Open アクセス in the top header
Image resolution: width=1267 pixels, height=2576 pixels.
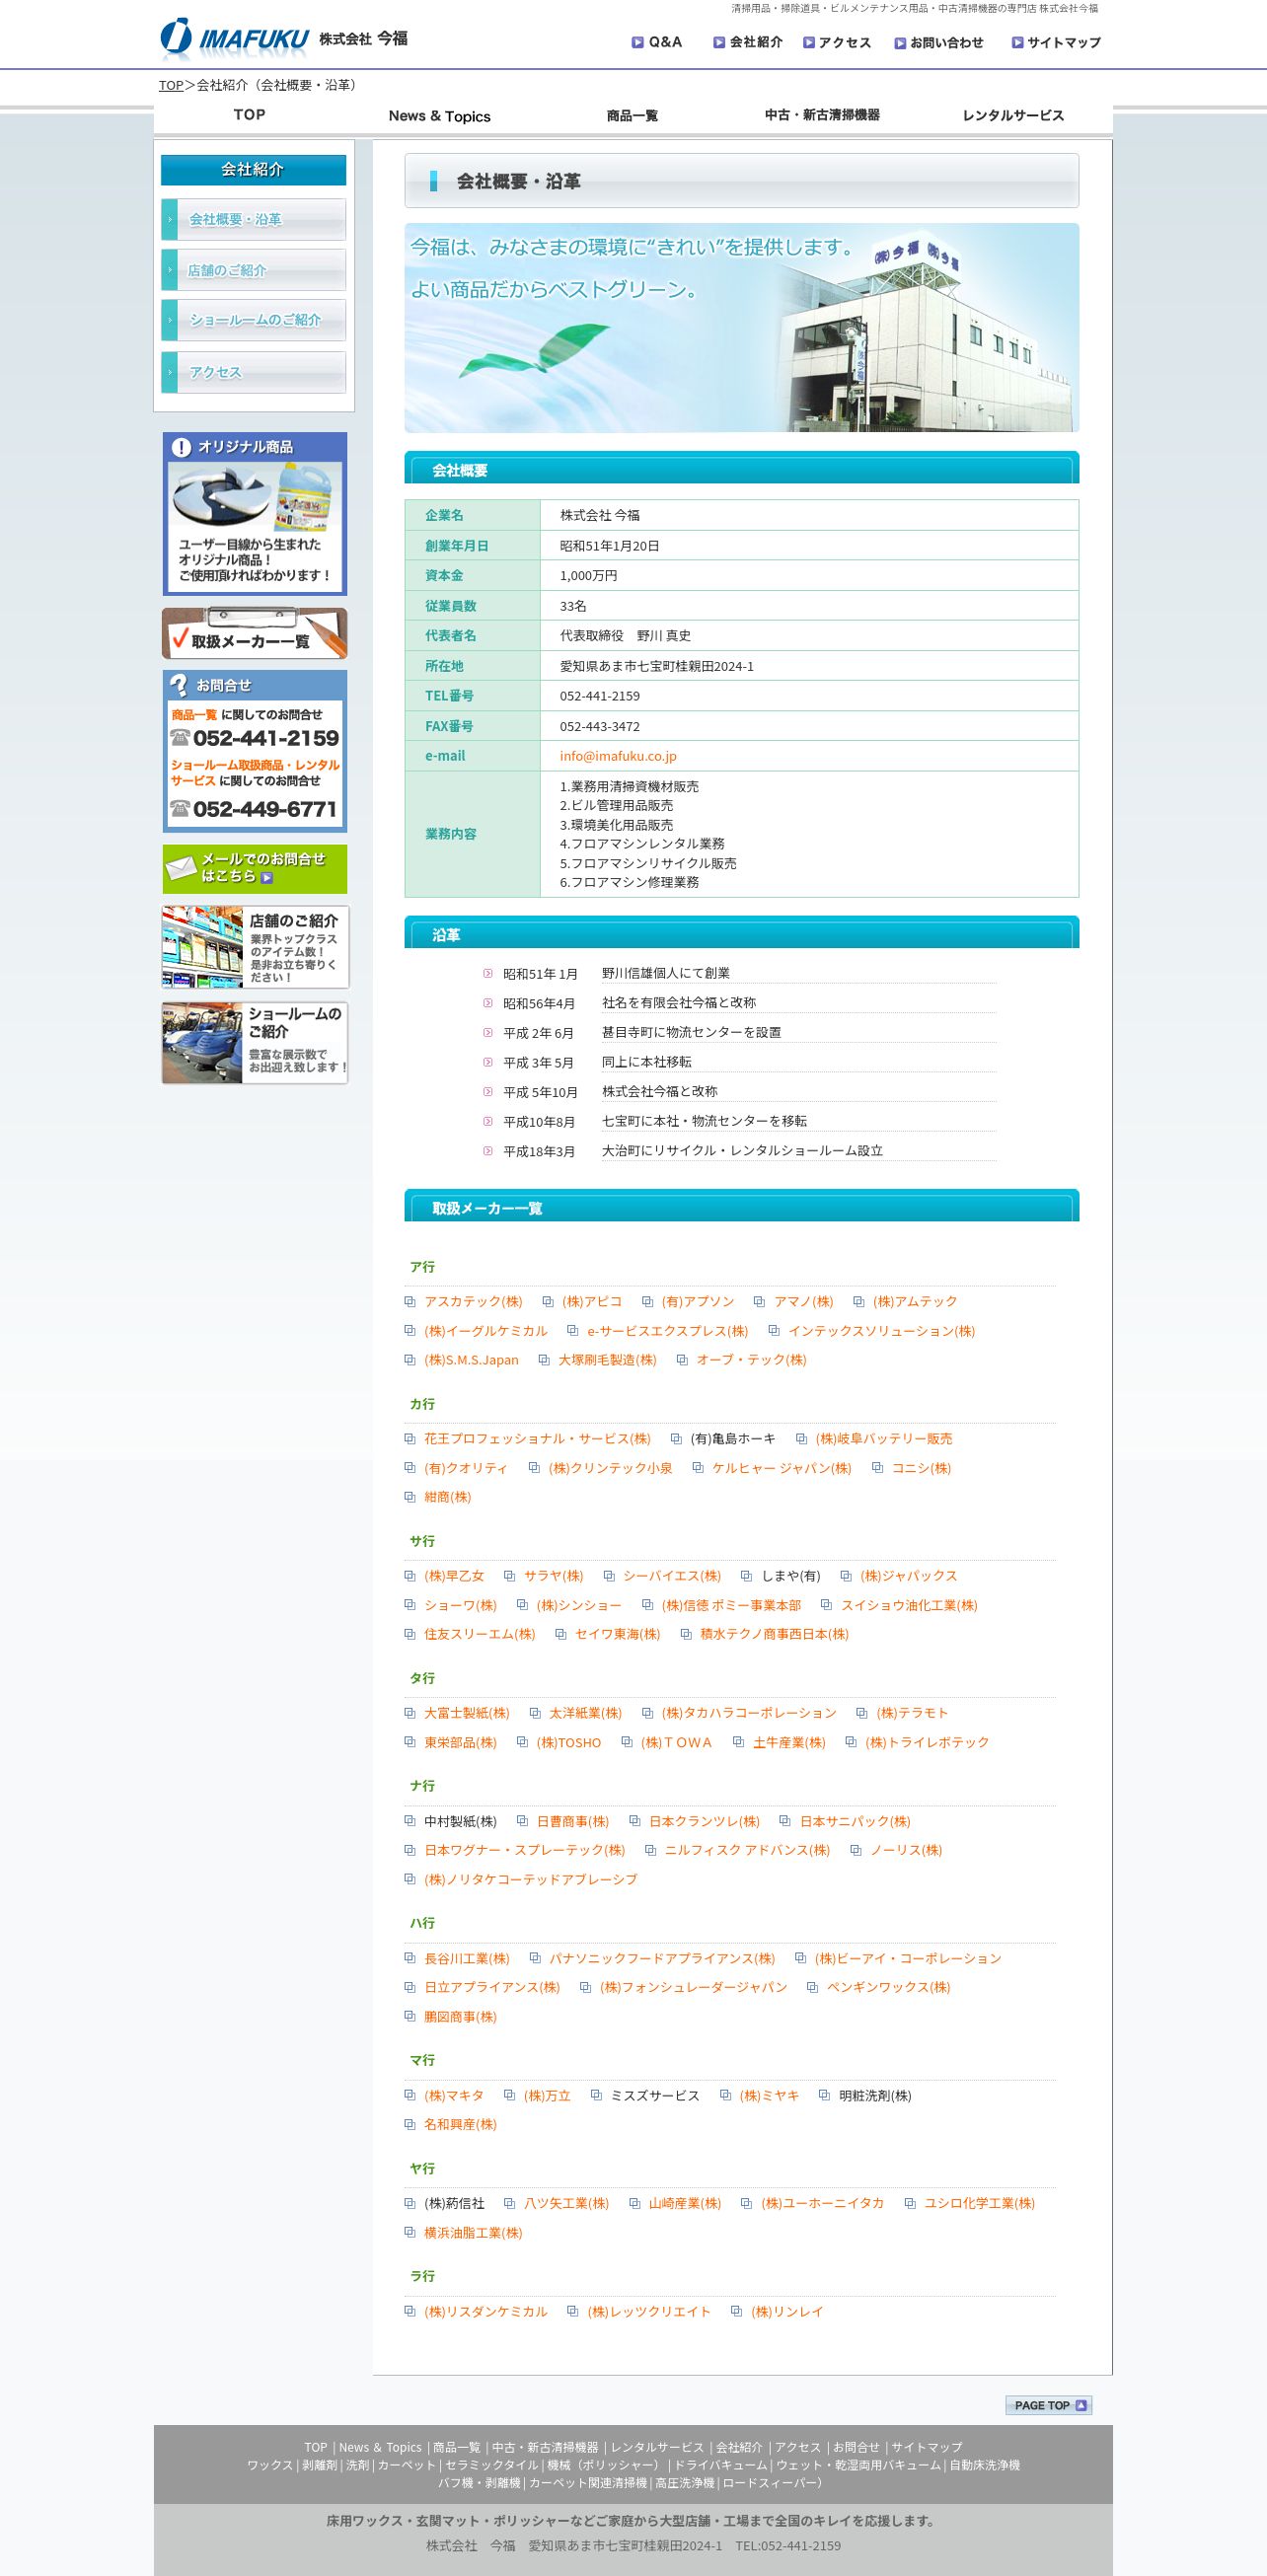tap(837, 42)
